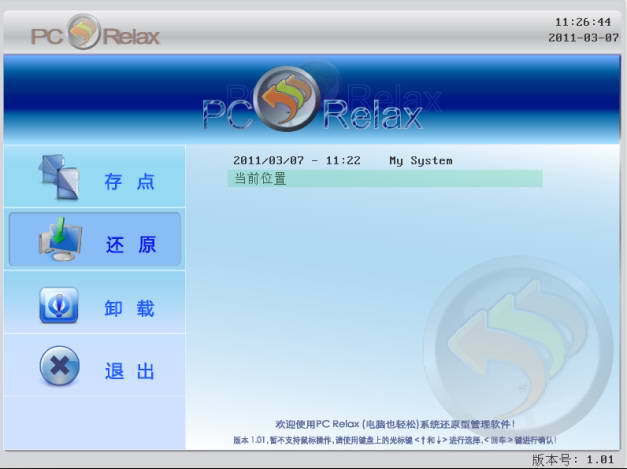Click the large PC Relax banner logo
Viewport: 627px width, 469px height.
pos(312,99)
